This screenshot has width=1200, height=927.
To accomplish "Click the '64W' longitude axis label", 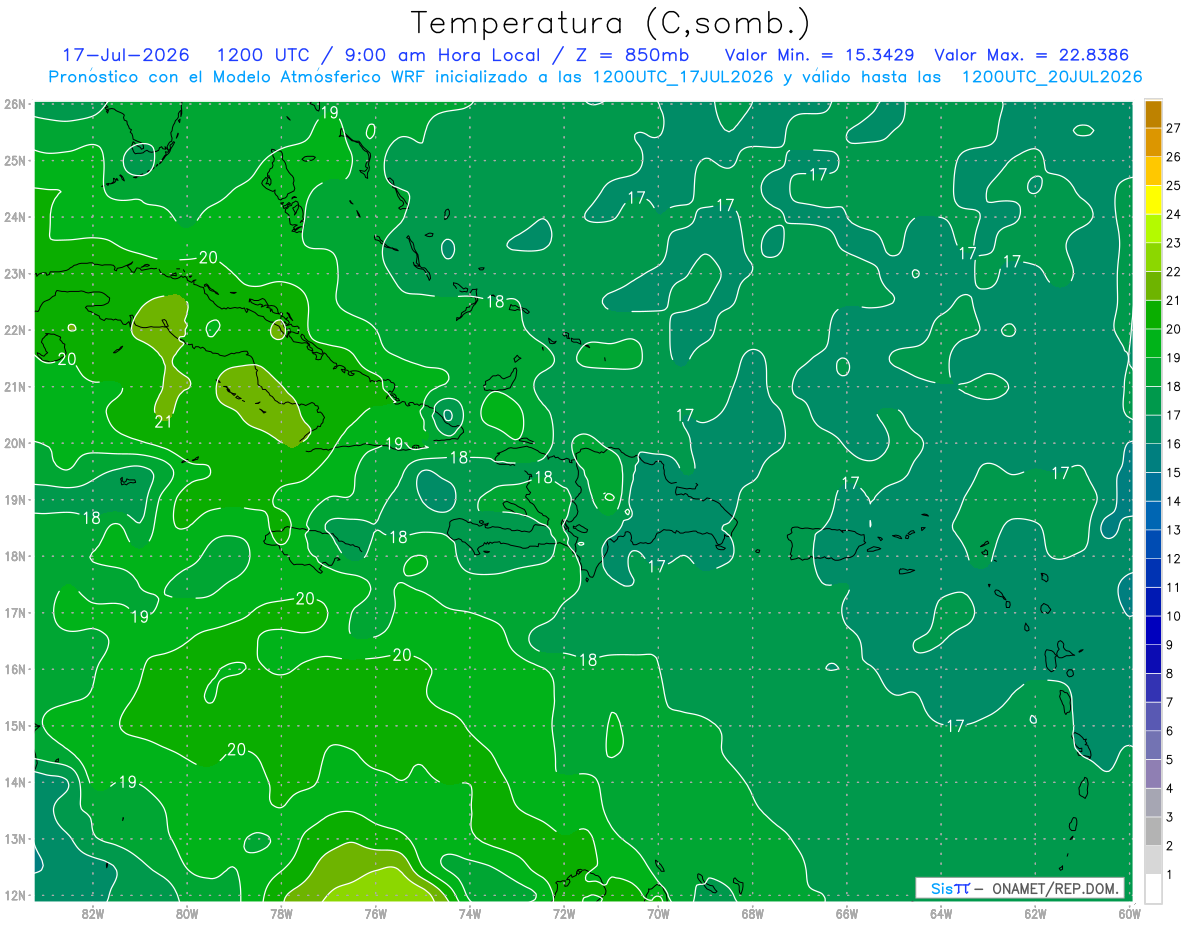I will [940, 913].
